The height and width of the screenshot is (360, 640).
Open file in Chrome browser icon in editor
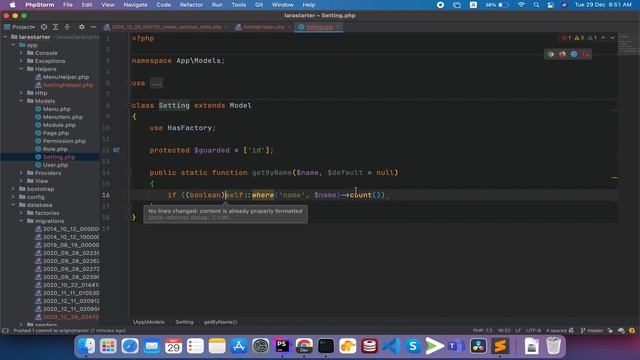pos(551,54)
